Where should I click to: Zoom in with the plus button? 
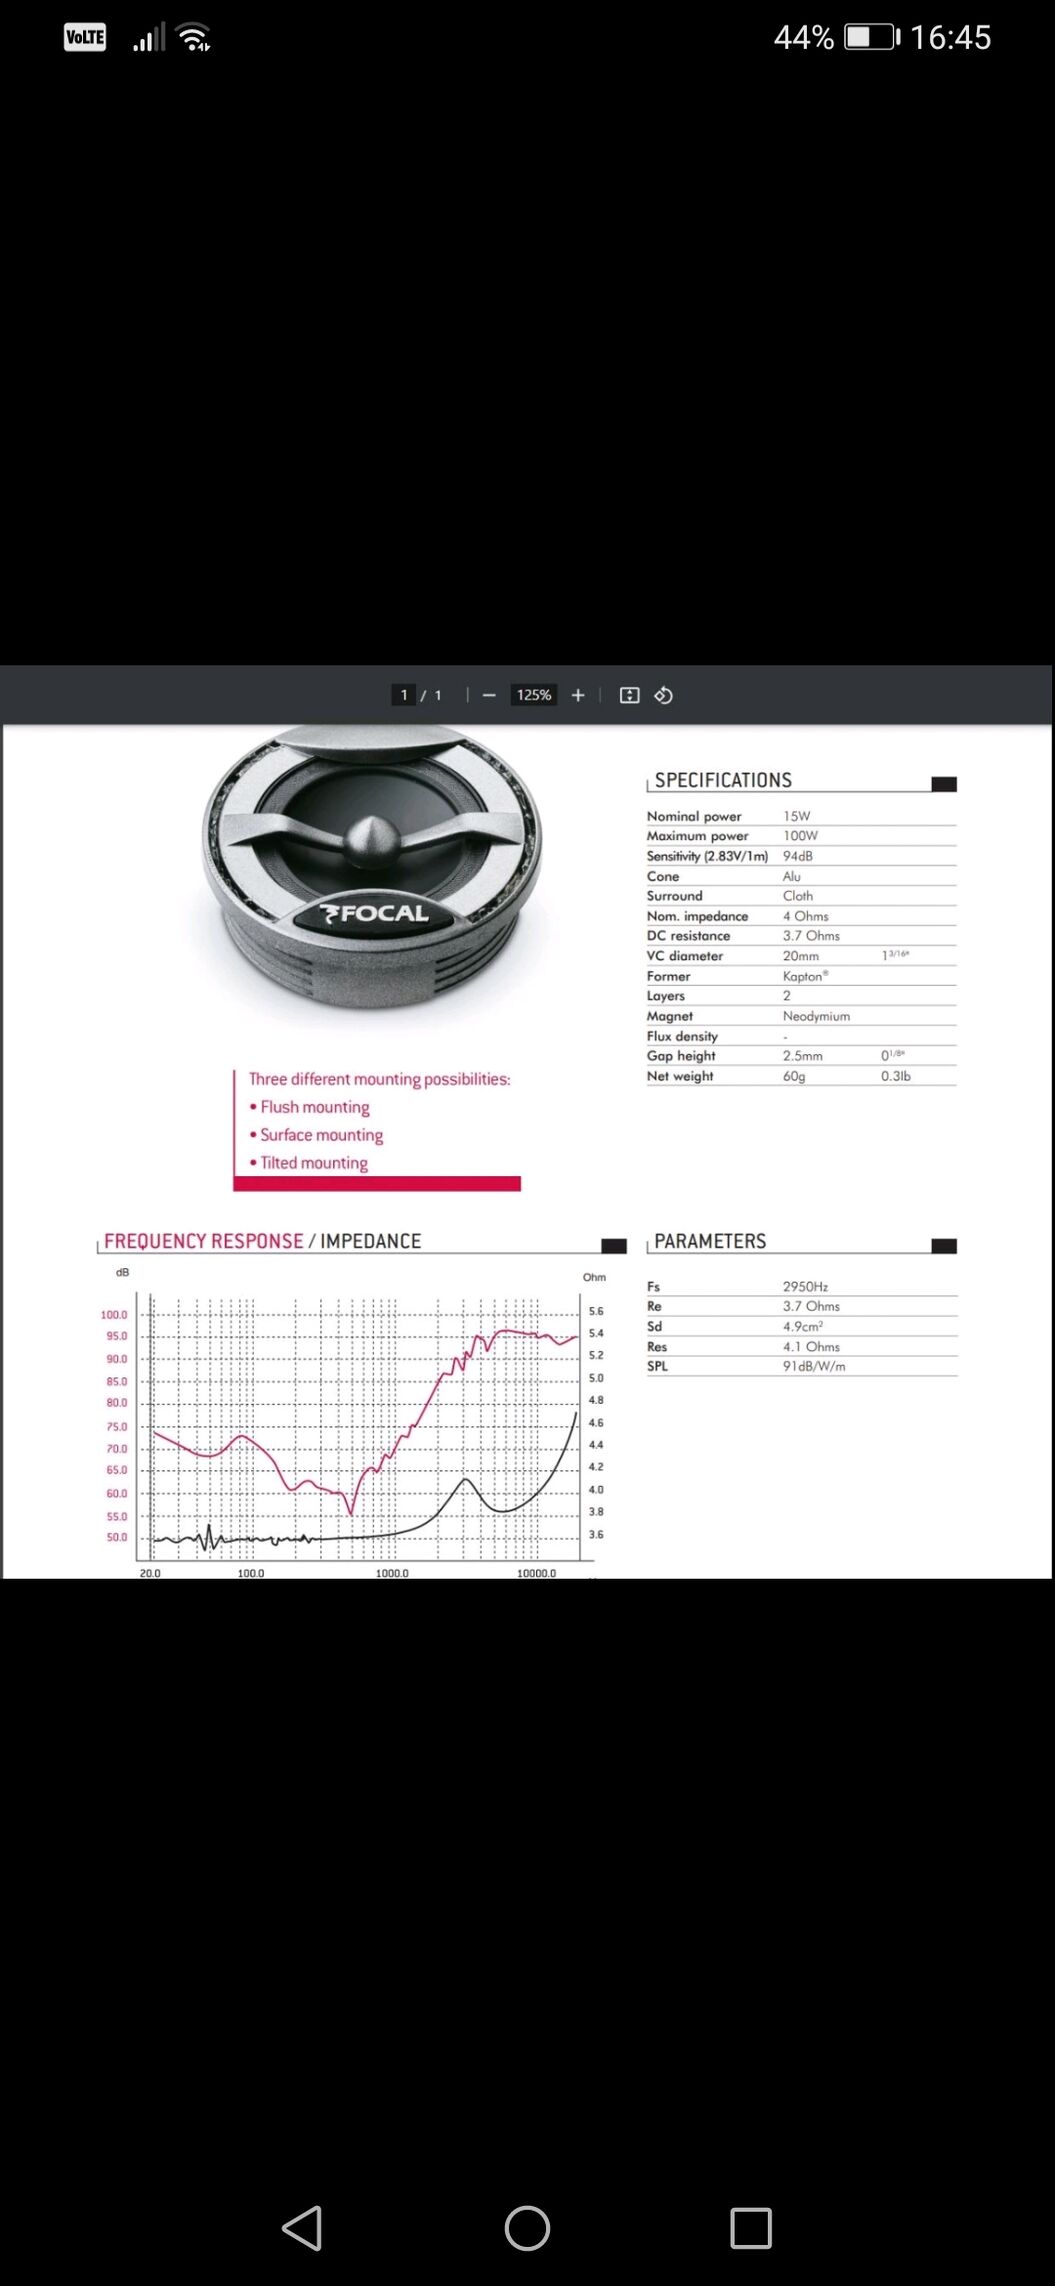pyautogui.click(x=577, y=695)
